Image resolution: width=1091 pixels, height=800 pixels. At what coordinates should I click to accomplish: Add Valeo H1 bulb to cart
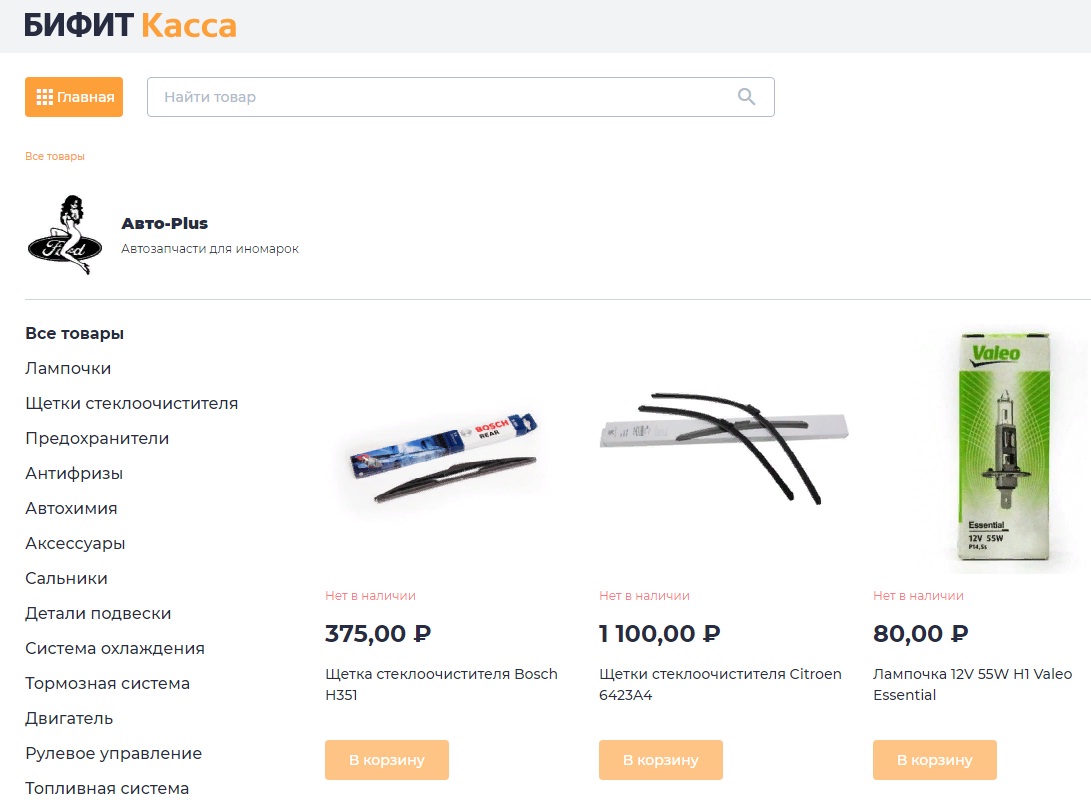tap(934, 760)
